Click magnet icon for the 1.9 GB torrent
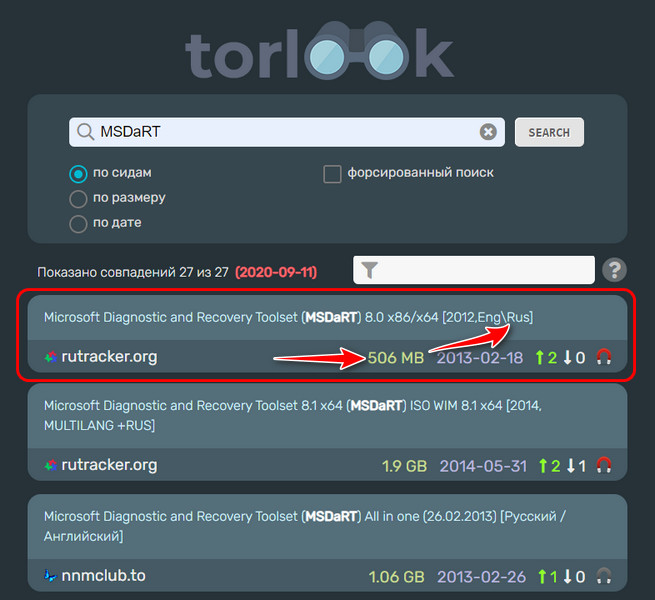The width and height of the screenshot is (655, 600). tap(604, 465)
